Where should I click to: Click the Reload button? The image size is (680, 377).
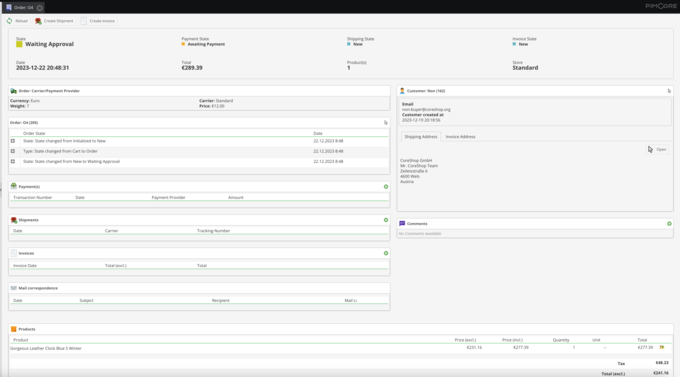(17, 21)
